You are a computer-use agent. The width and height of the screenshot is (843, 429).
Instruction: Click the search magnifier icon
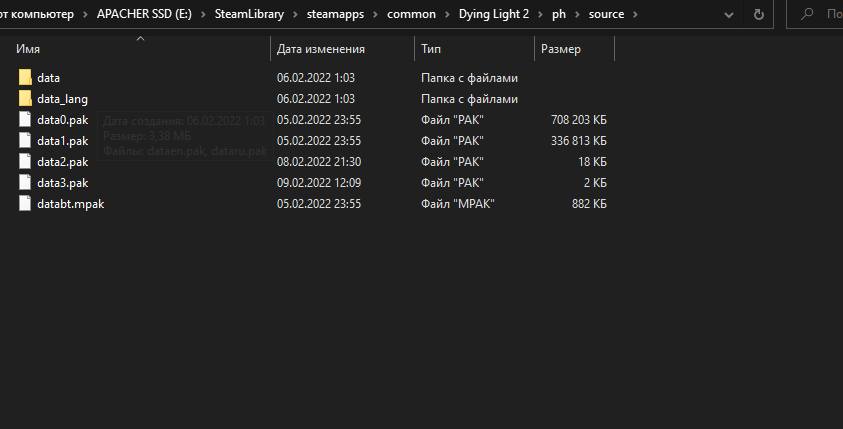[807, 16]
